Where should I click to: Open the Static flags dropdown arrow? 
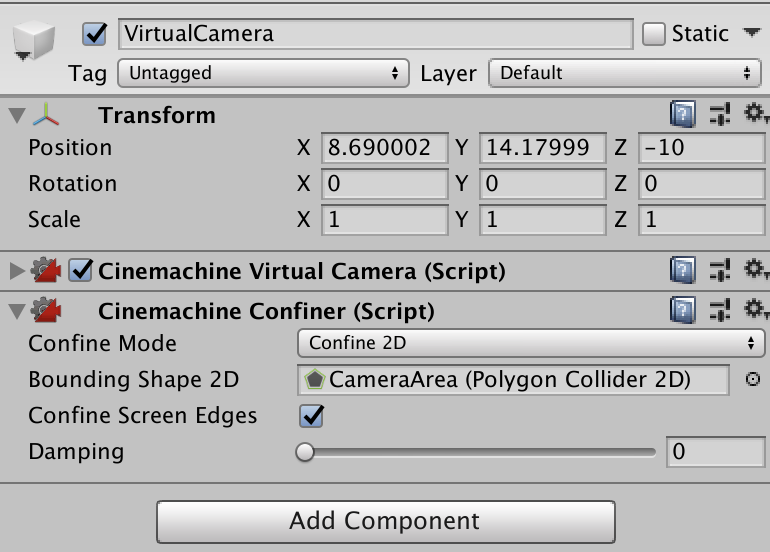[751, 33]
